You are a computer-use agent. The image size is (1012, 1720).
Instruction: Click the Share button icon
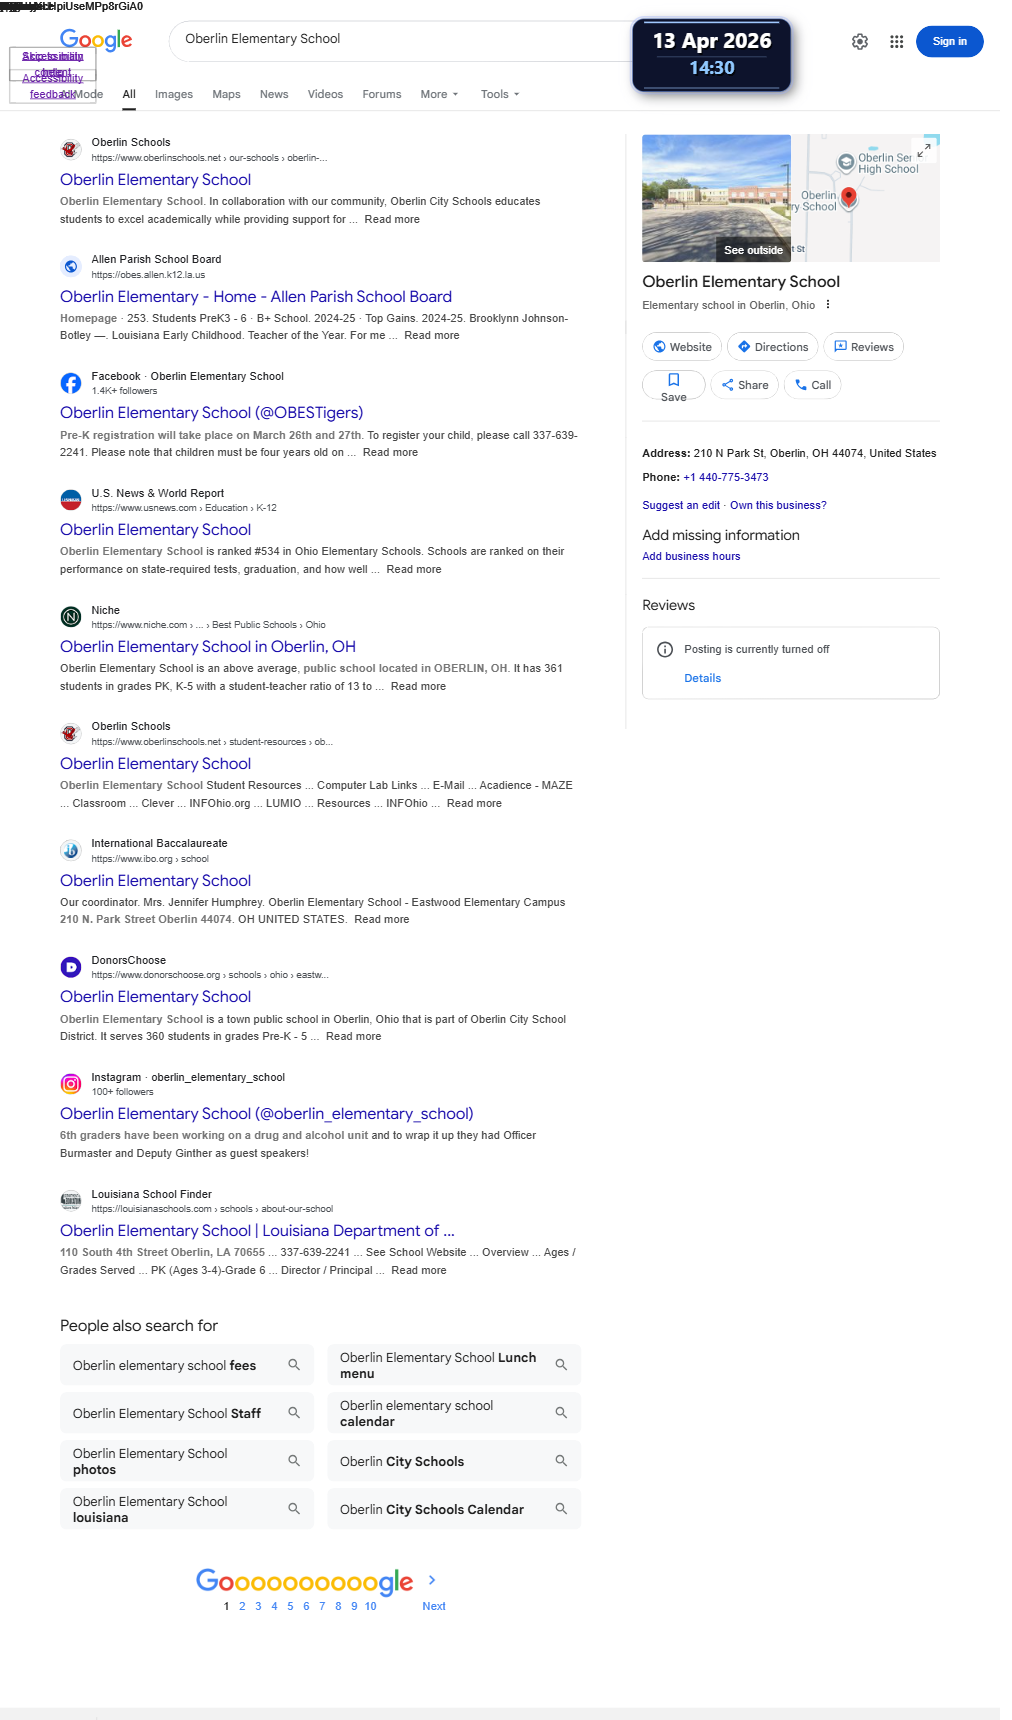coord(728,385)
